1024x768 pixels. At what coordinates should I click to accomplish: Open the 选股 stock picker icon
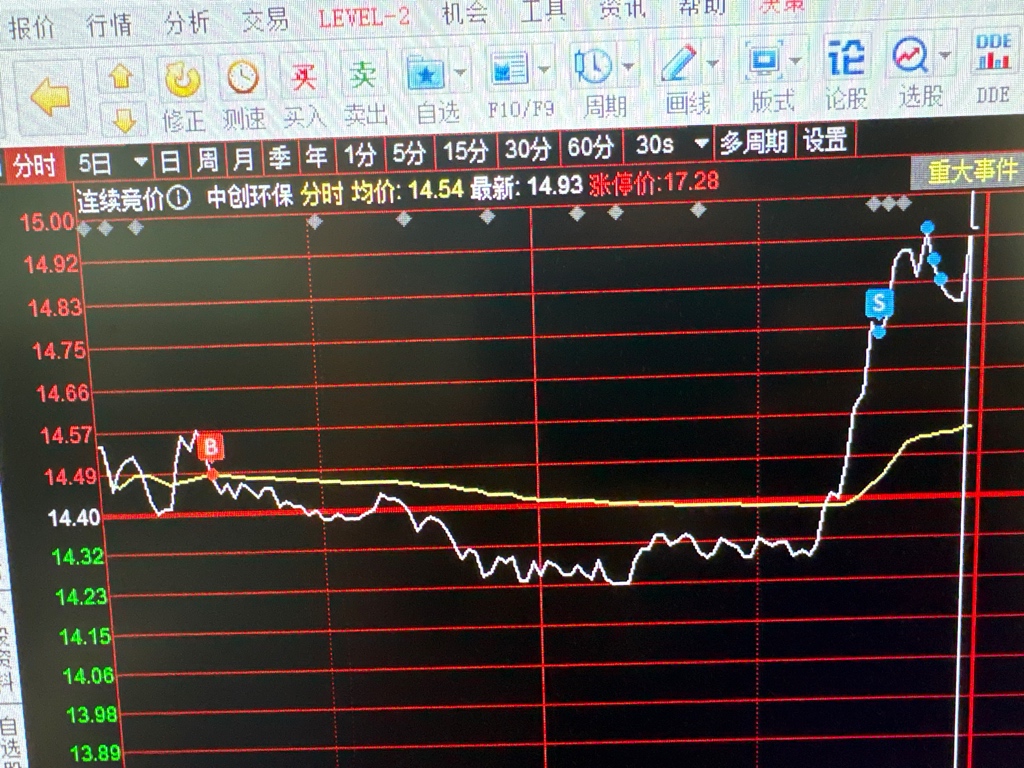click(x=912, y=56)
